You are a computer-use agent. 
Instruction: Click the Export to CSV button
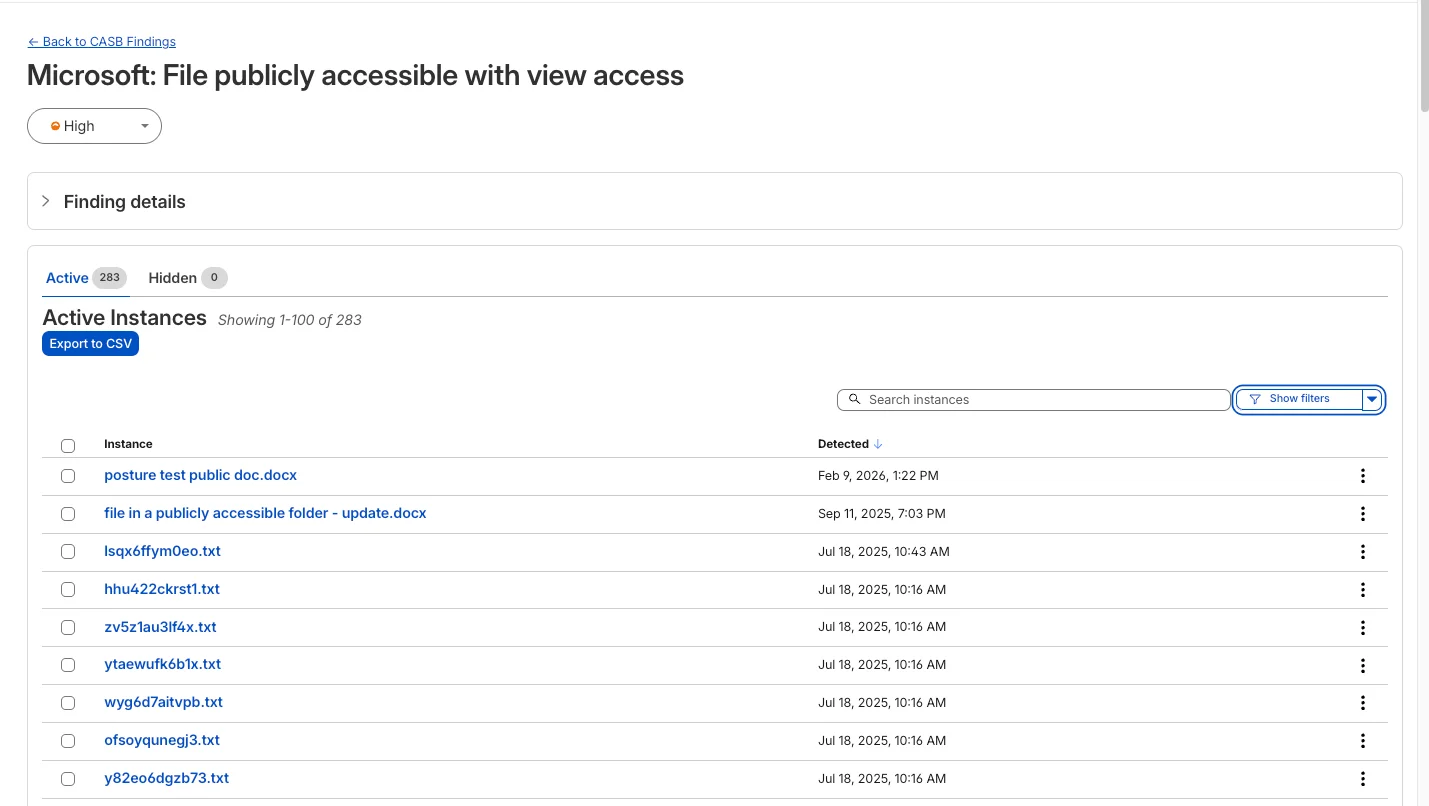[x=90, y=344]
